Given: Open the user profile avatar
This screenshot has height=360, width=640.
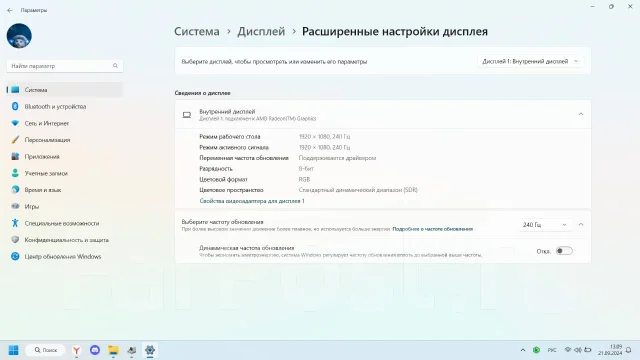Looking at the screenshot, I should point(19,36).
